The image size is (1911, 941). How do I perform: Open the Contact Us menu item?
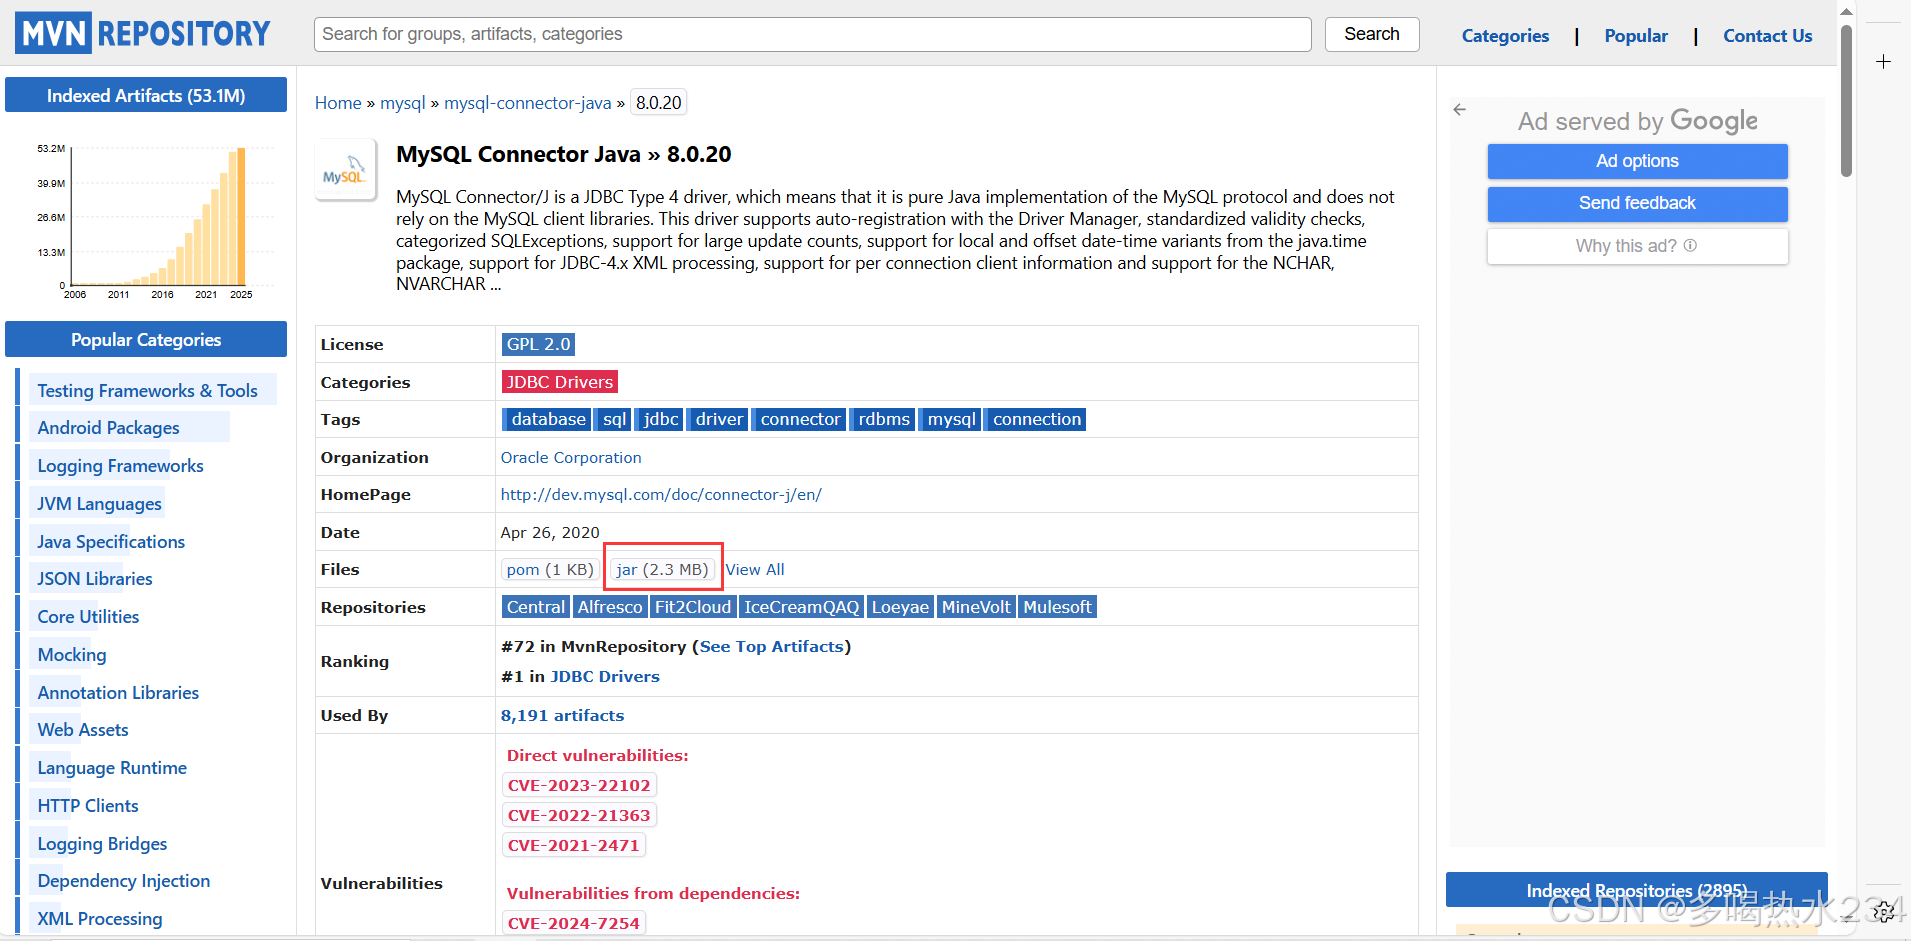coord(1767,36)
